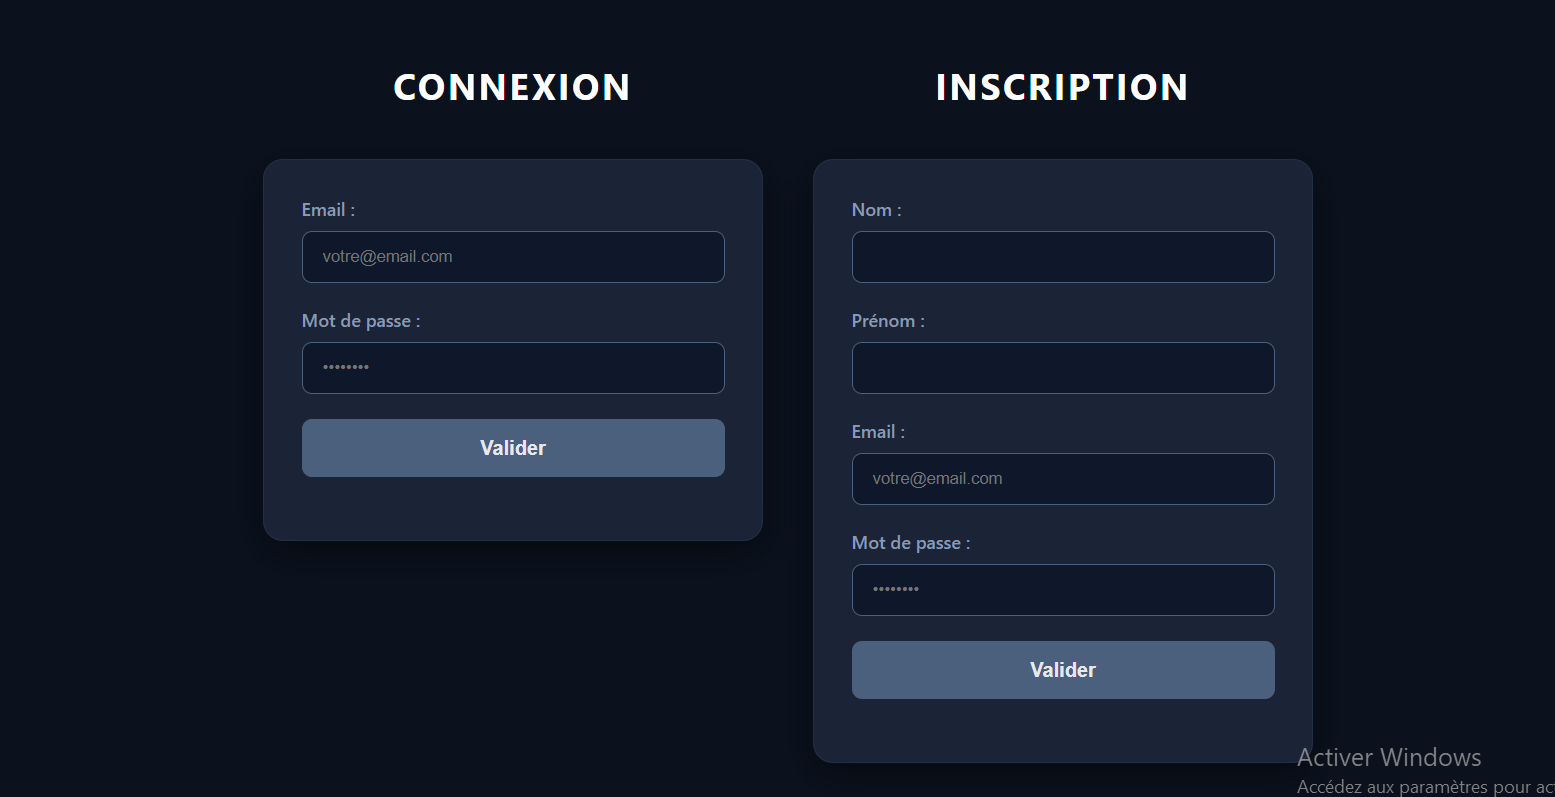
Task: Click the Activer Windows watermark text
Action: (1389, 757)
